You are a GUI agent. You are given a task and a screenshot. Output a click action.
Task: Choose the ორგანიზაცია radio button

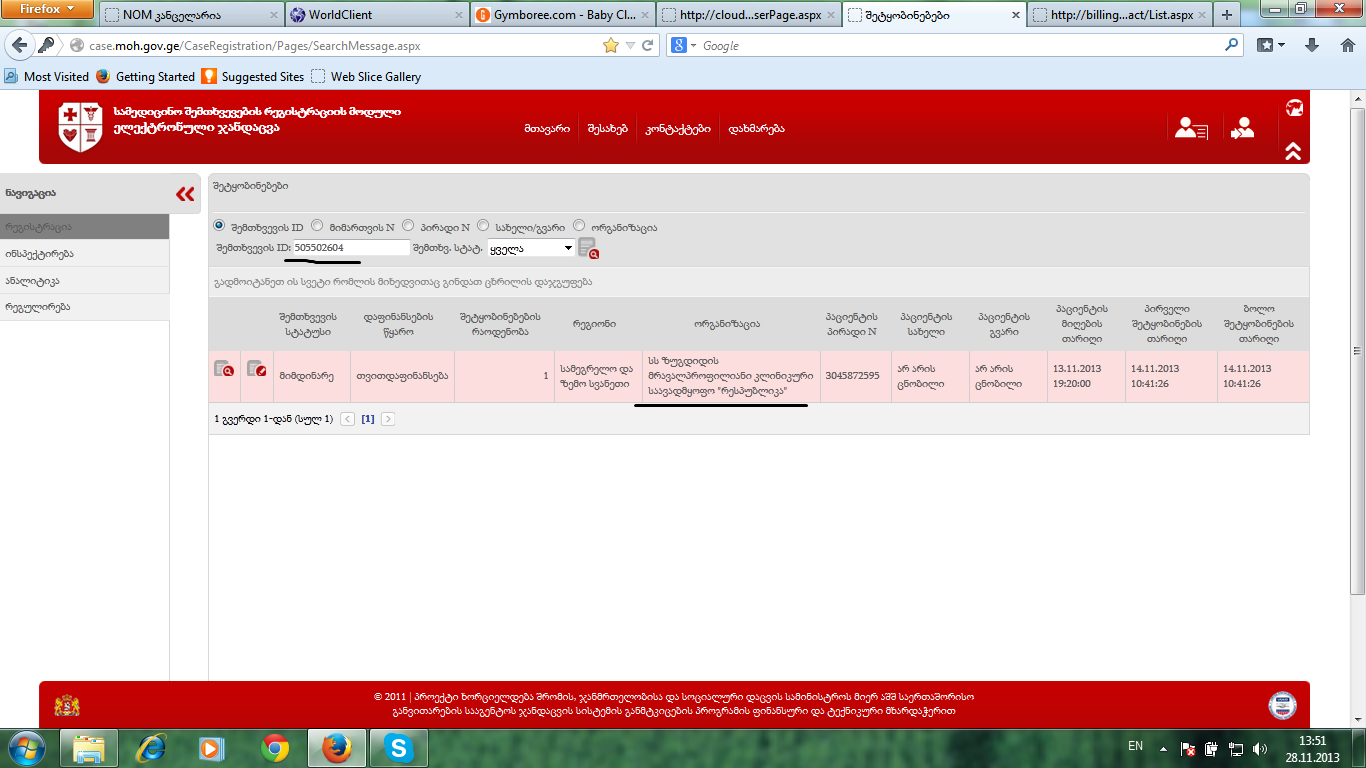(580, 226)
